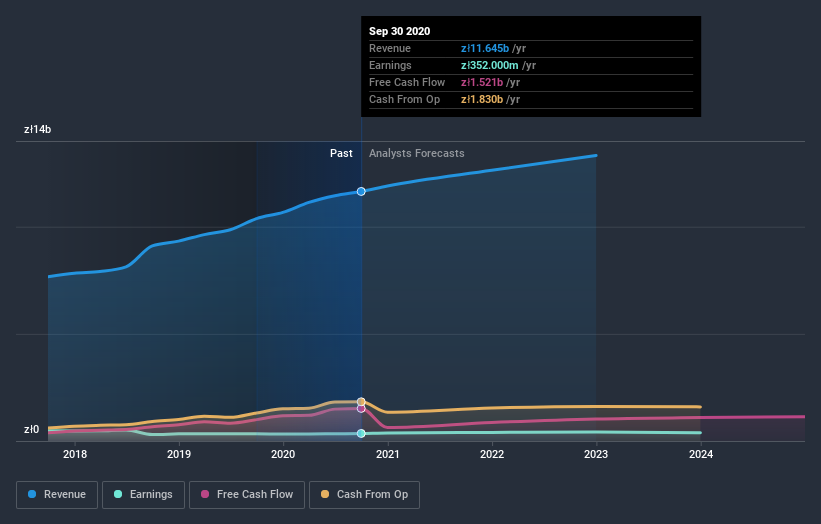Click the end of the revenue forecast line
The height and width of the screenshot is (524, 821).
pos(596,155)
